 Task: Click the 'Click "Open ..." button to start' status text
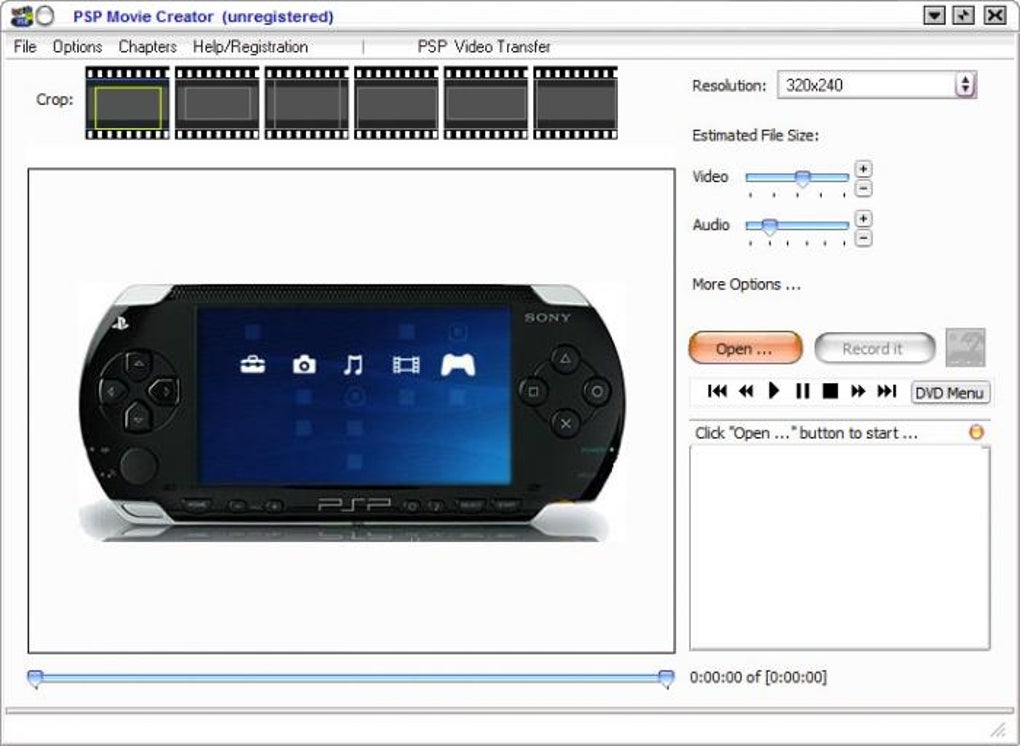point(806,433)
